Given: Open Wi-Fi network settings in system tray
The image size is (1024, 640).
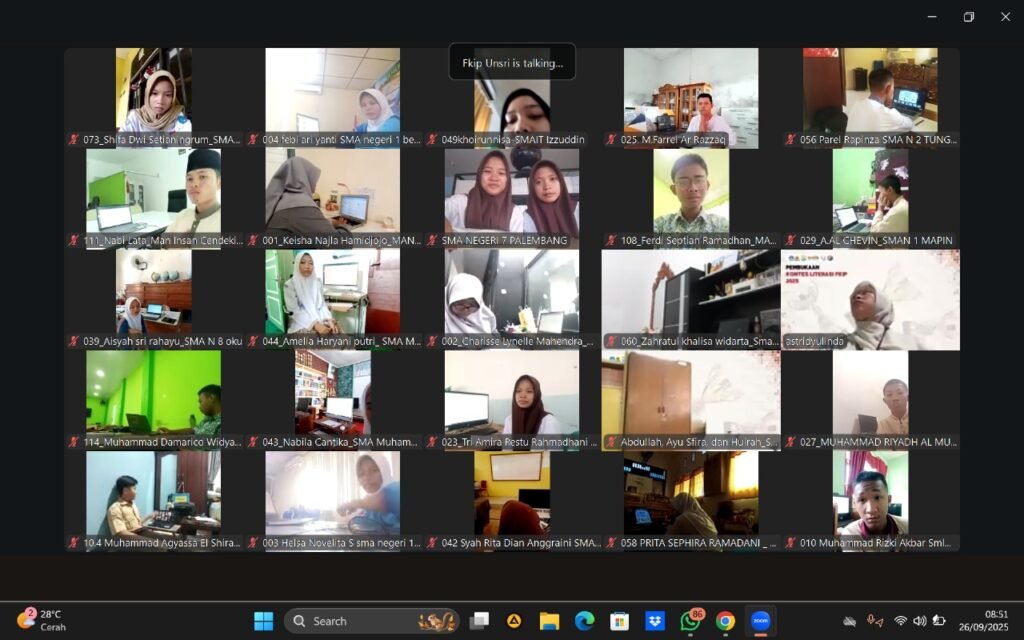Looking at the screenshot, I should [900, 621].
